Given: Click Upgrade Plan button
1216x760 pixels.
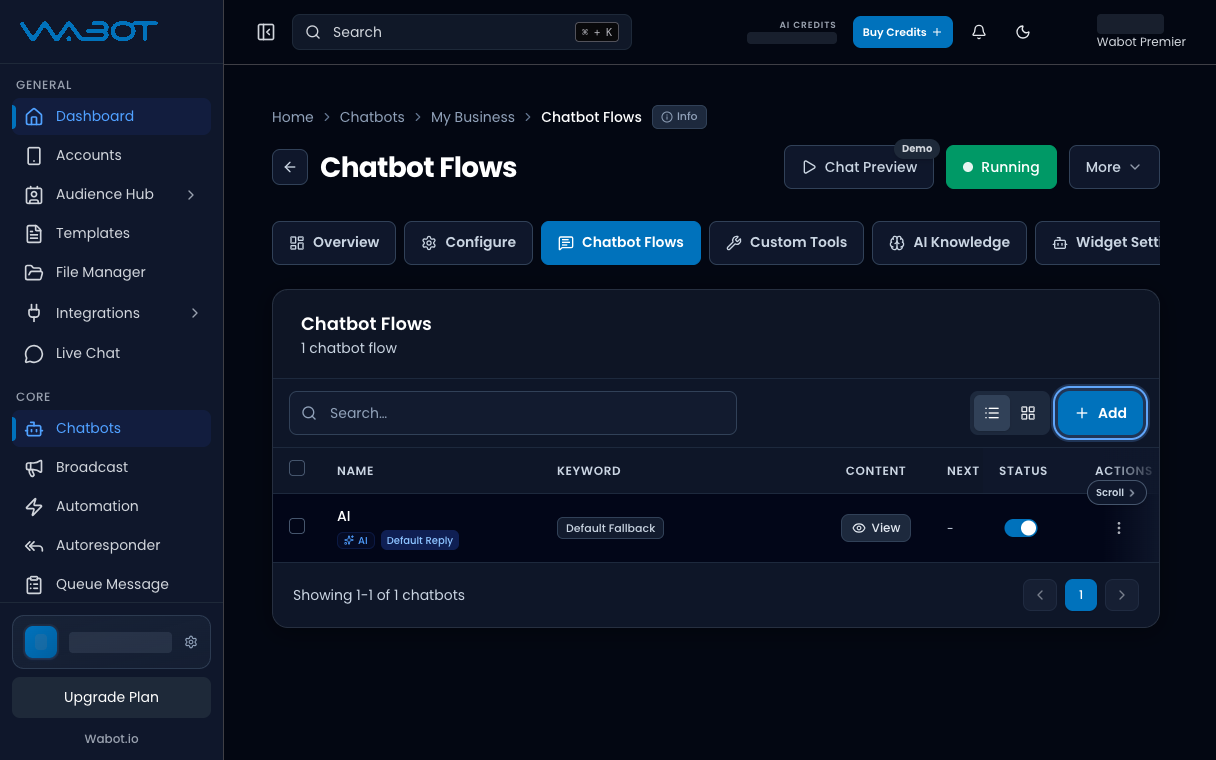Looking at the screenshot, I should pyautogui.click(x=111, y=697).
